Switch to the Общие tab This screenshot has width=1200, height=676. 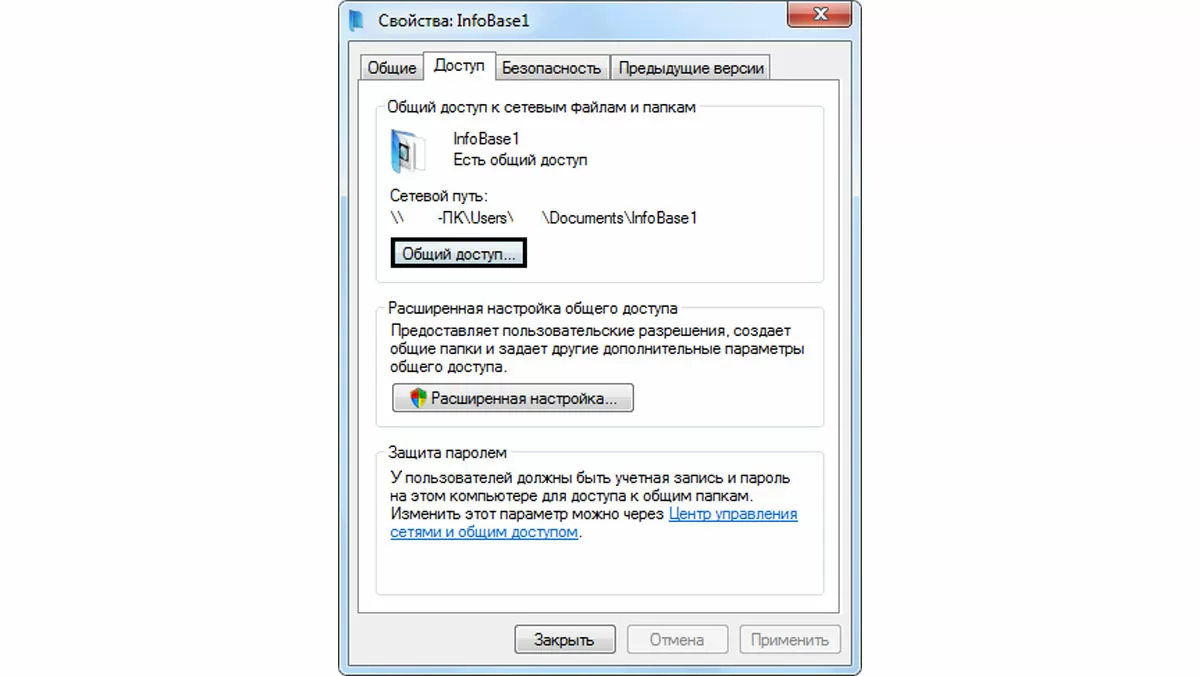[392, 68]
